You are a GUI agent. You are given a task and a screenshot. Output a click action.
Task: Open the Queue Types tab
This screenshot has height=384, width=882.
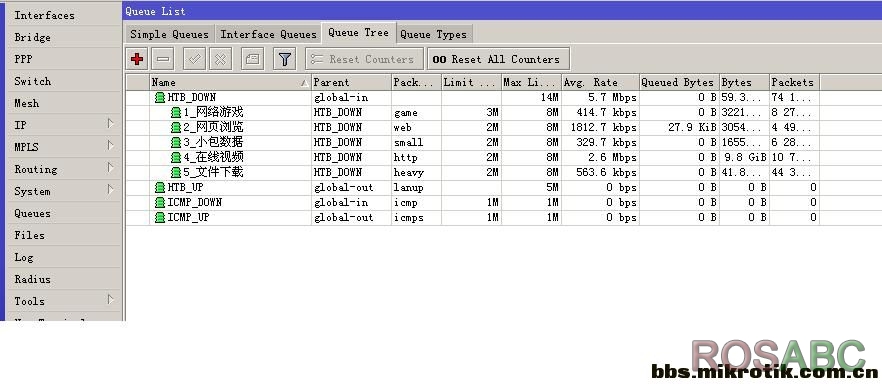[434, 34]
